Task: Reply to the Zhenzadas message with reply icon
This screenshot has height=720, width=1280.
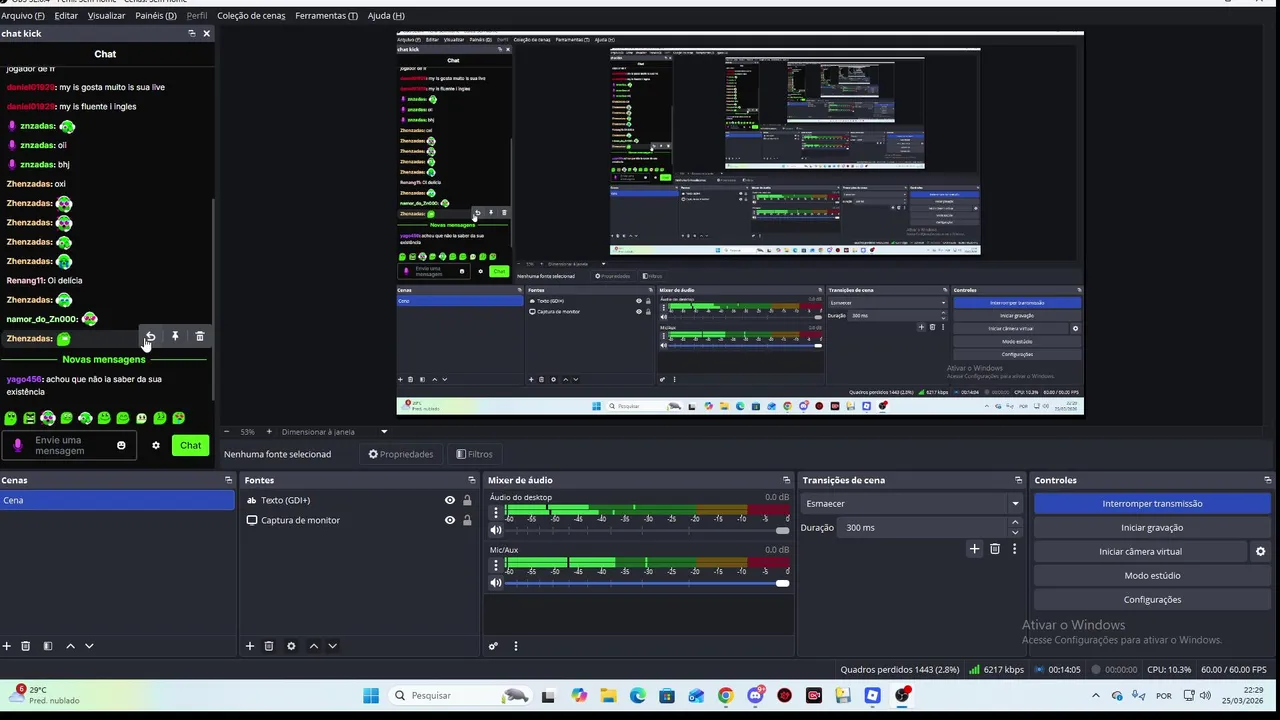Action: 150,337
